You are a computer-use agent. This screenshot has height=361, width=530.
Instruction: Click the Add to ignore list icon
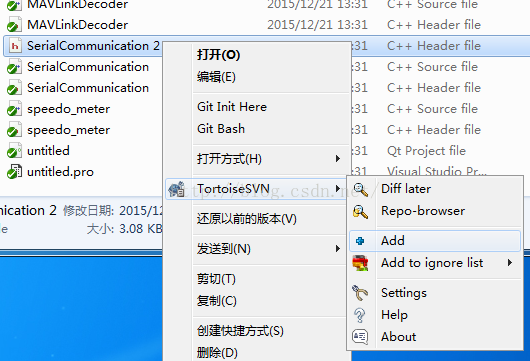[360, 263]
